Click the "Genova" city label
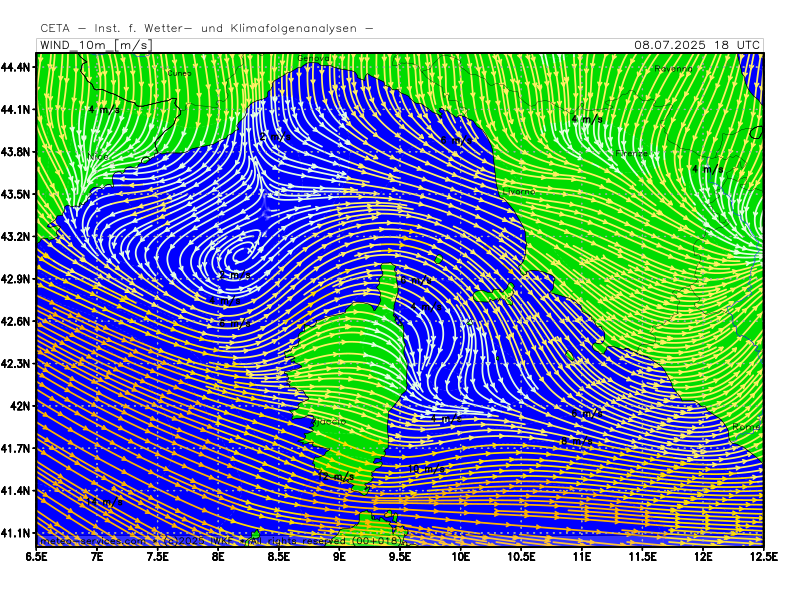This screenshot has width=800, height=600. [x=313, y=58]
